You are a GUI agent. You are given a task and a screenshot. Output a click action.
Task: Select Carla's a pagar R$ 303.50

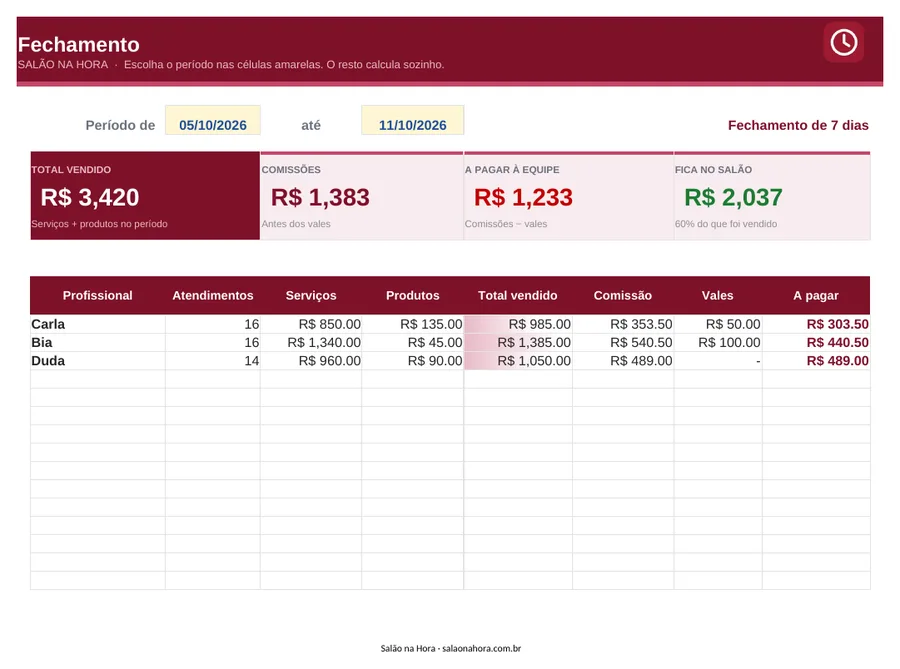click(x=816, y=324)
